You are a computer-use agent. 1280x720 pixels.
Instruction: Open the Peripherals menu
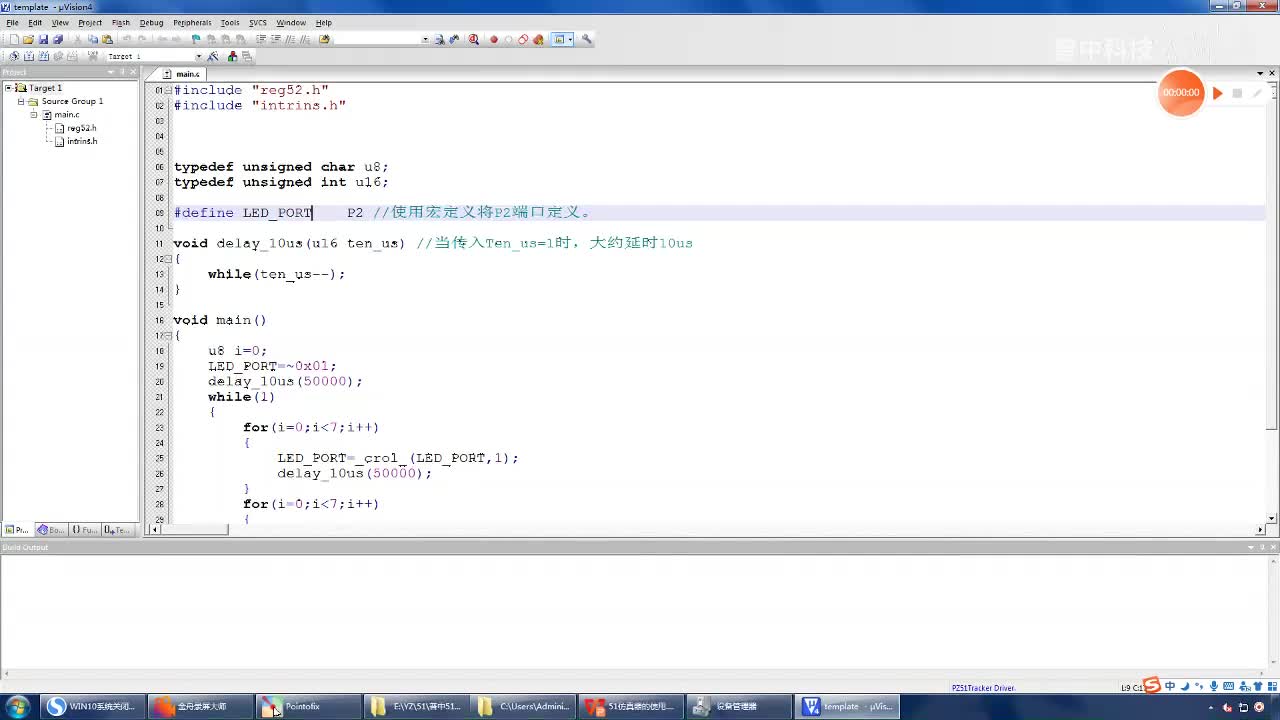[x=192, y=22]
